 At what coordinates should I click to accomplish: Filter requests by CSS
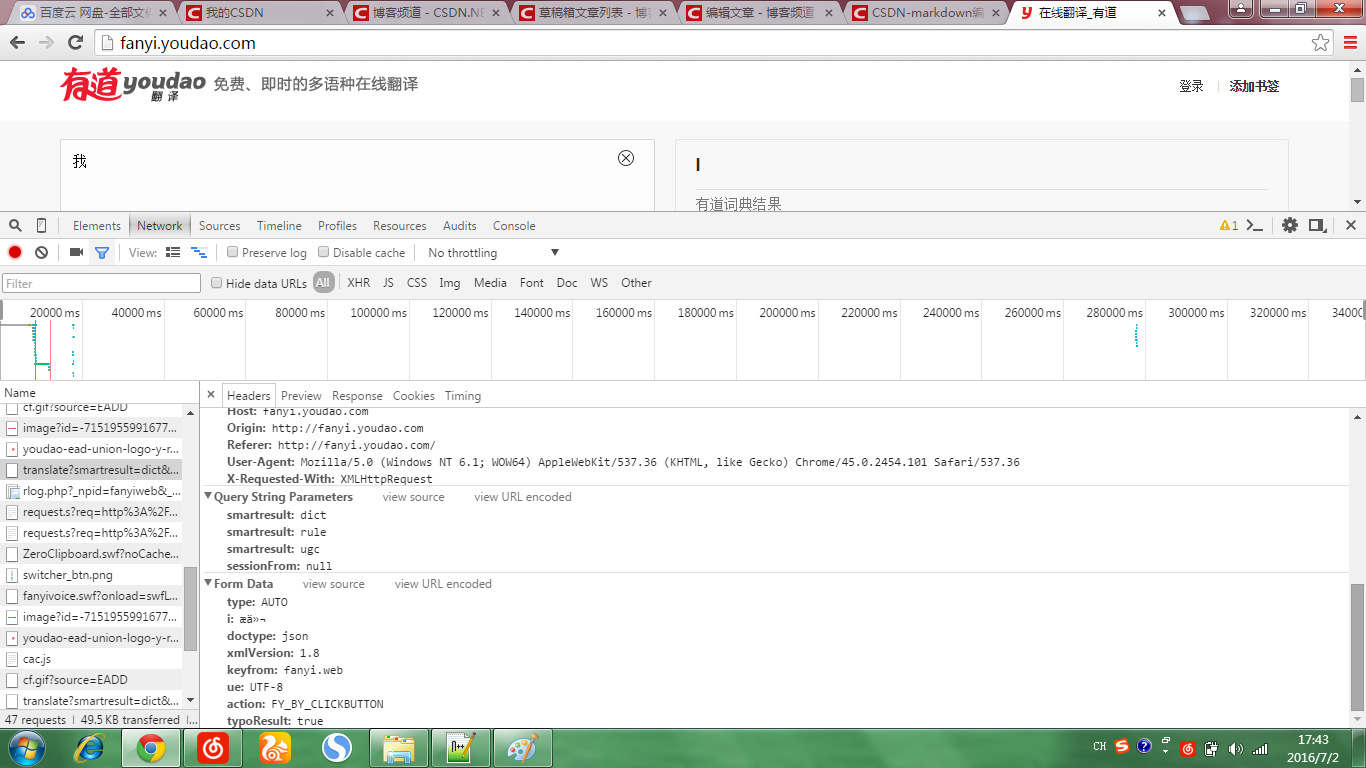tap(417, 283)
